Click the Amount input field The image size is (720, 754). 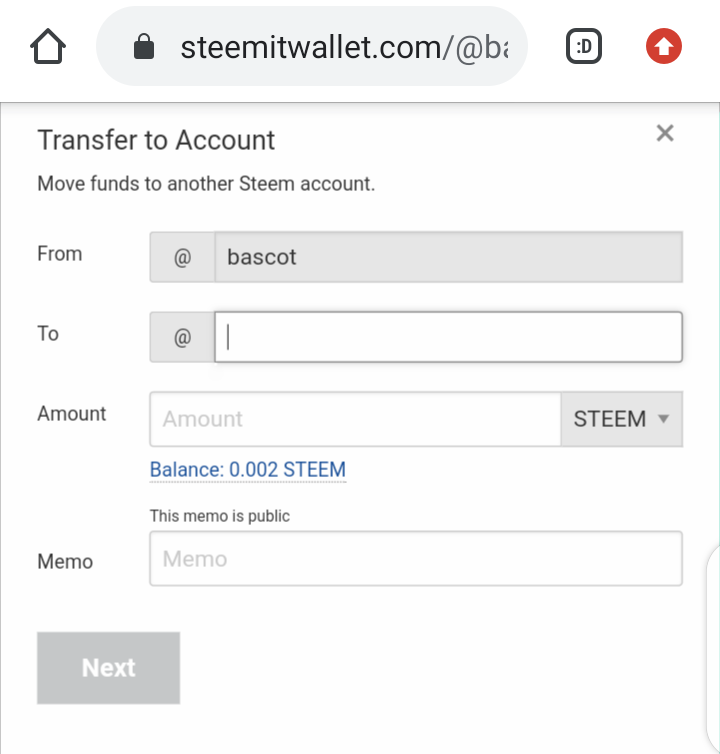pyautogui.click(x=355, y=419)
